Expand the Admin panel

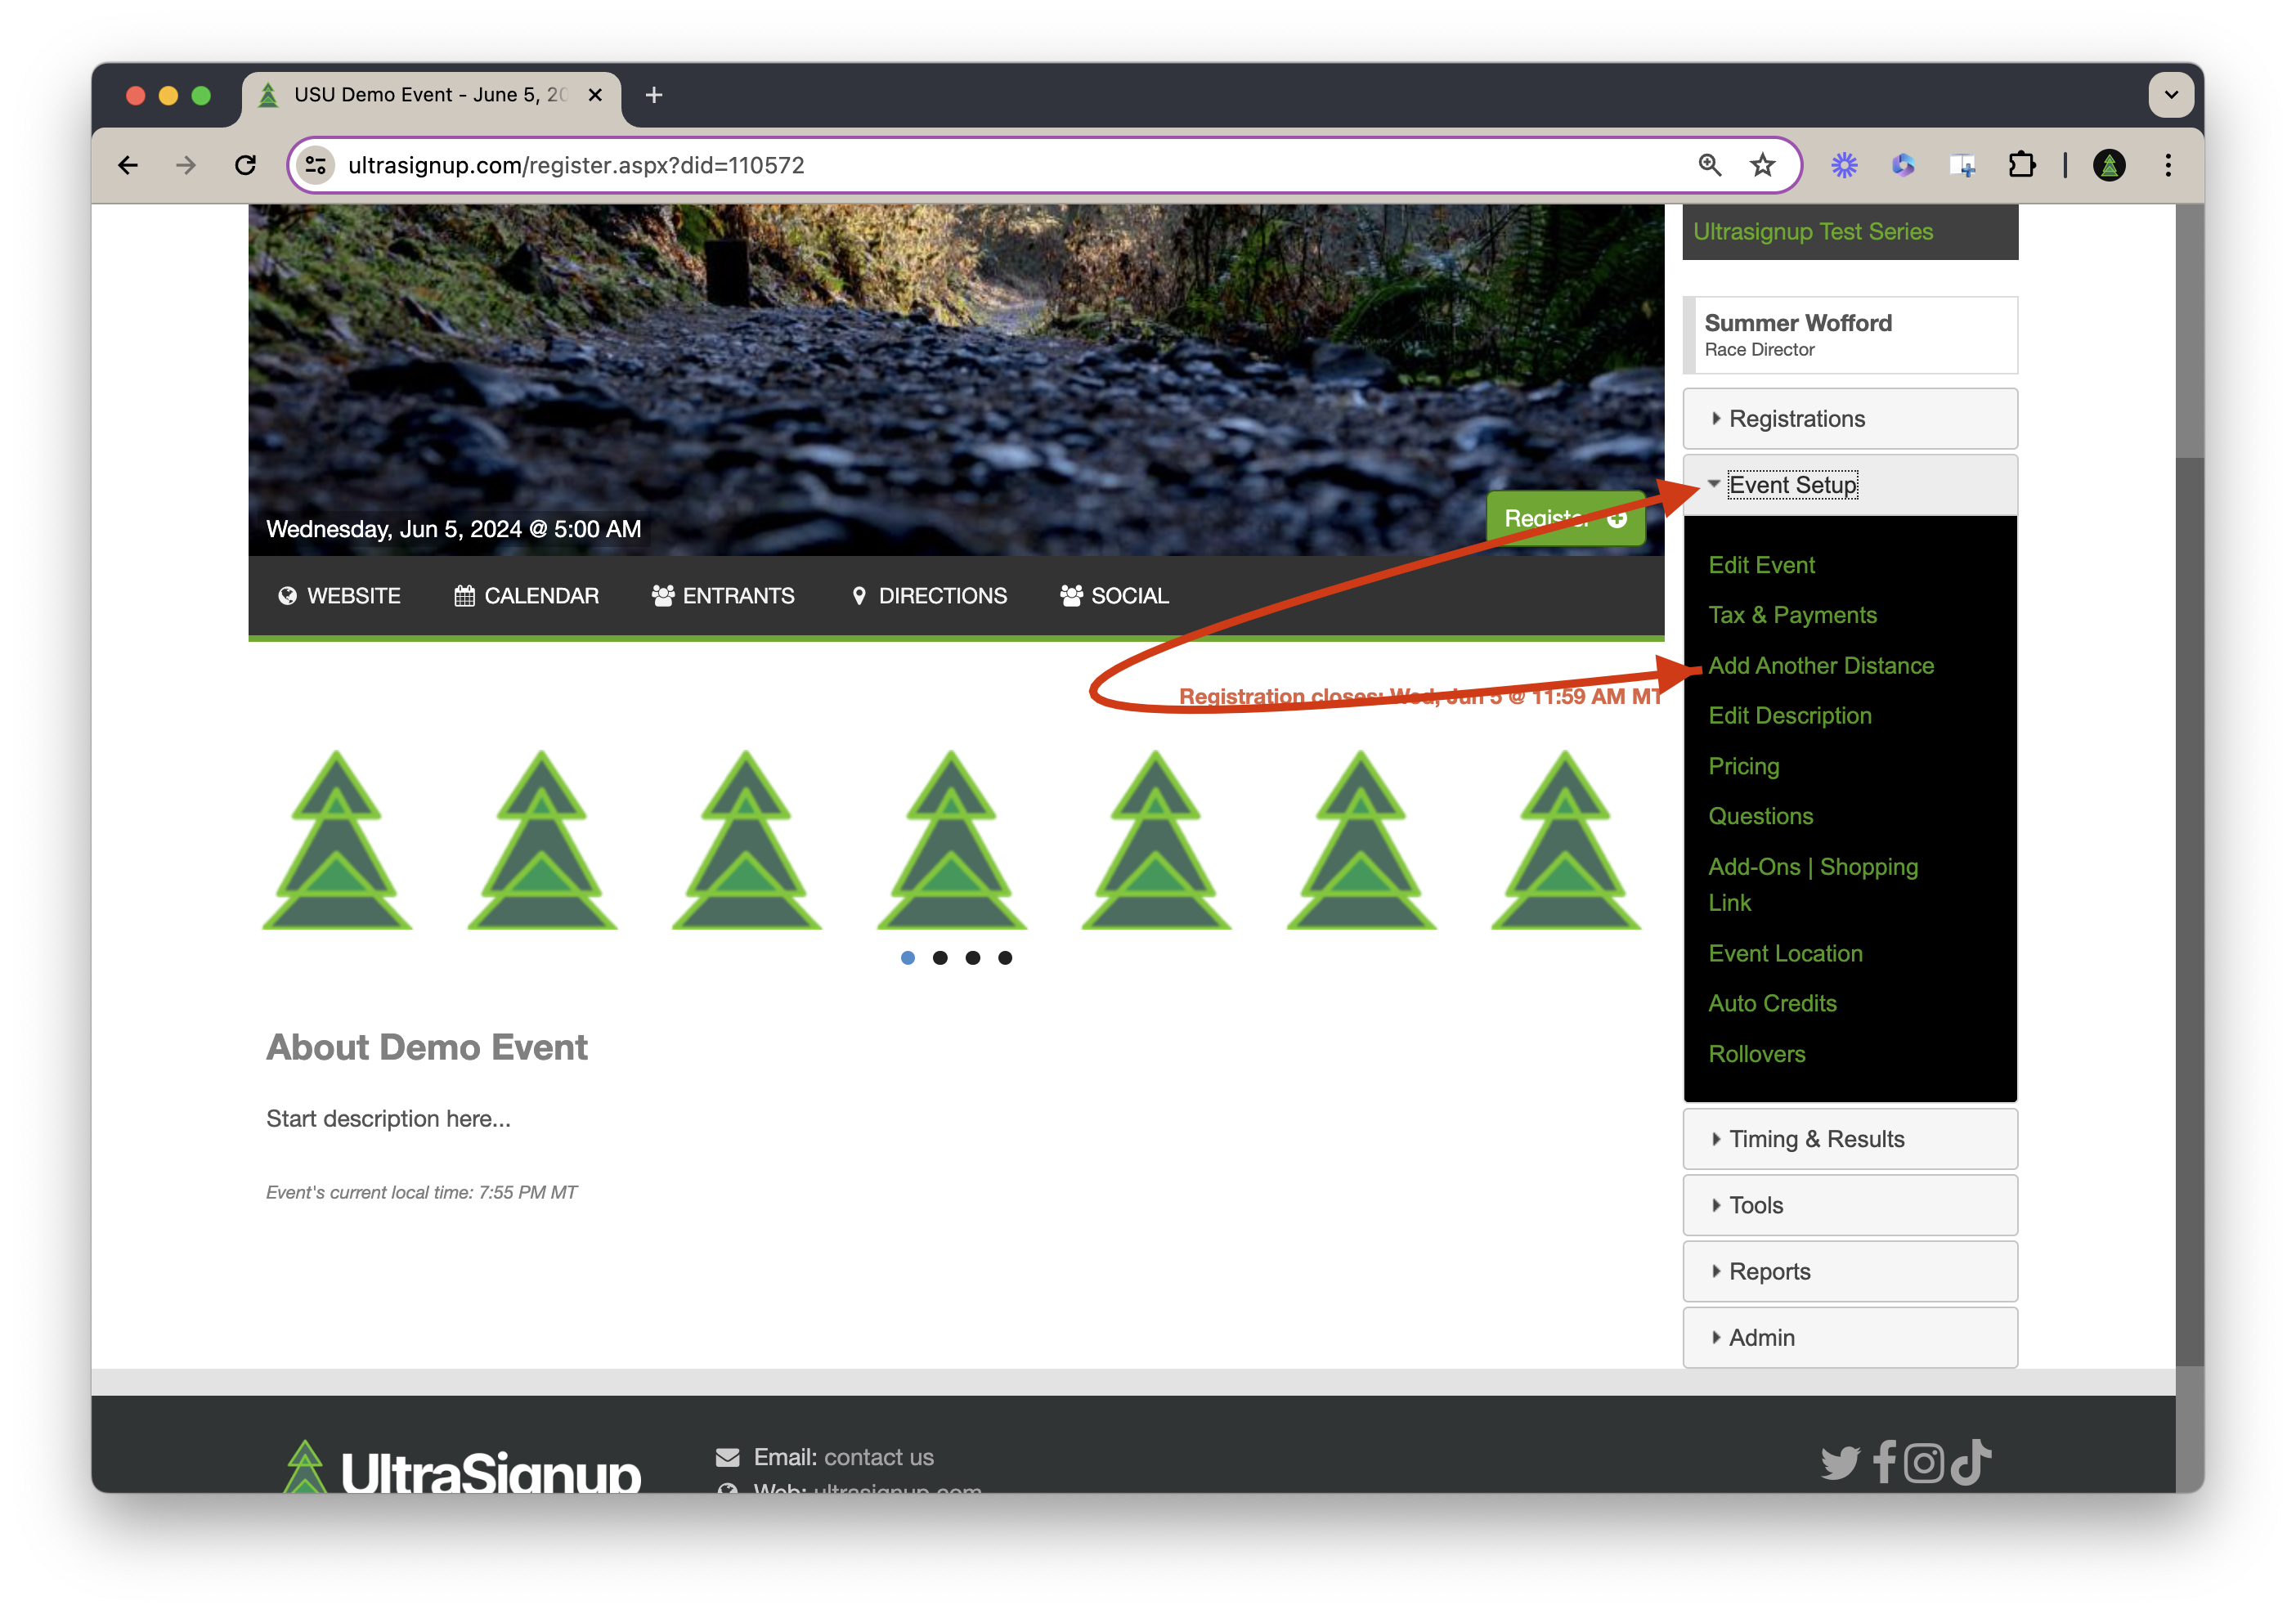coord(1850,1337)
